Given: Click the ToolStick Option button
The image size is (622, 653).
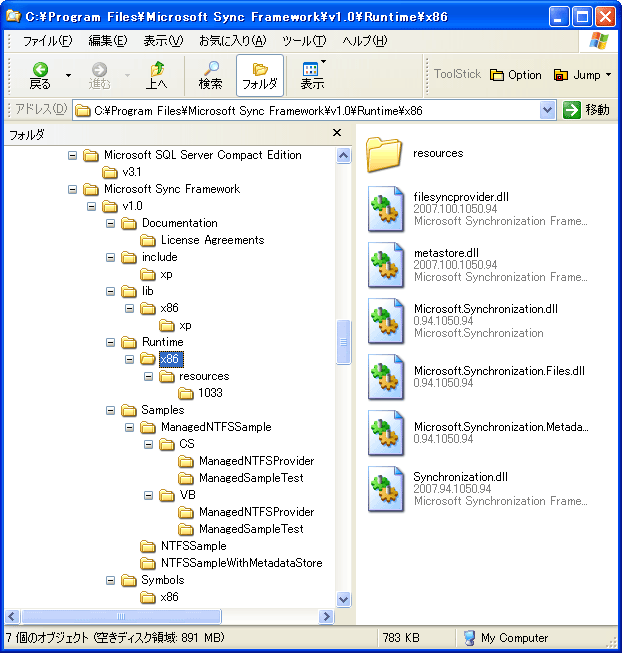Looking at the screenshot, I should point(516,75).
